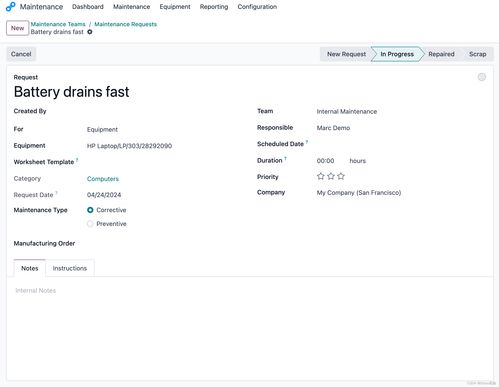Click the Maintenance app logo icon

click(11, 7)
